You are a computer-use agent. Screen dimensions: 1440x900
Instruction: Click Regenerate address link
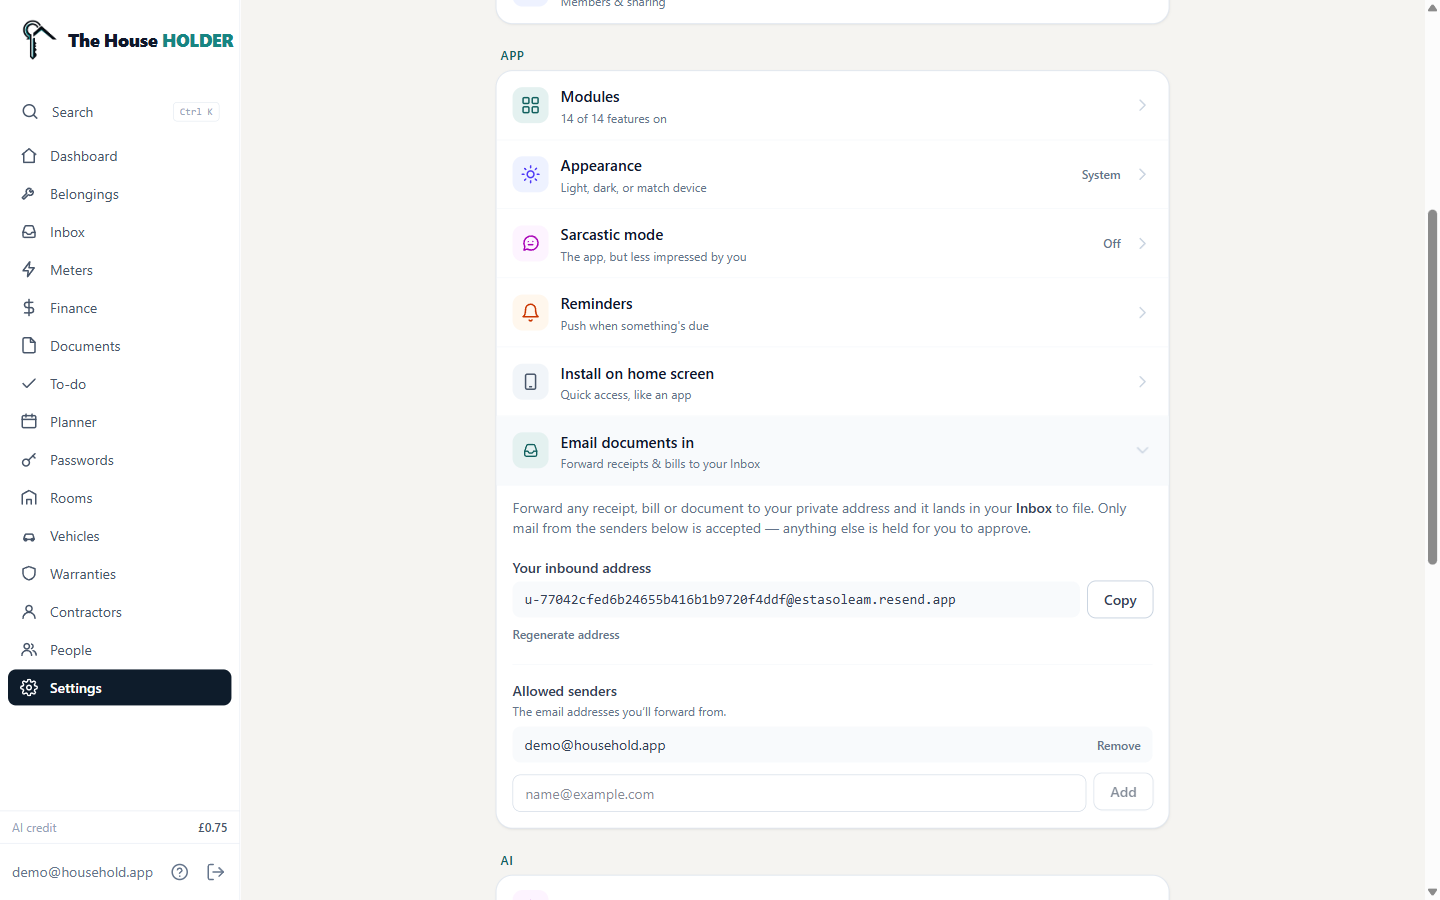566,635
